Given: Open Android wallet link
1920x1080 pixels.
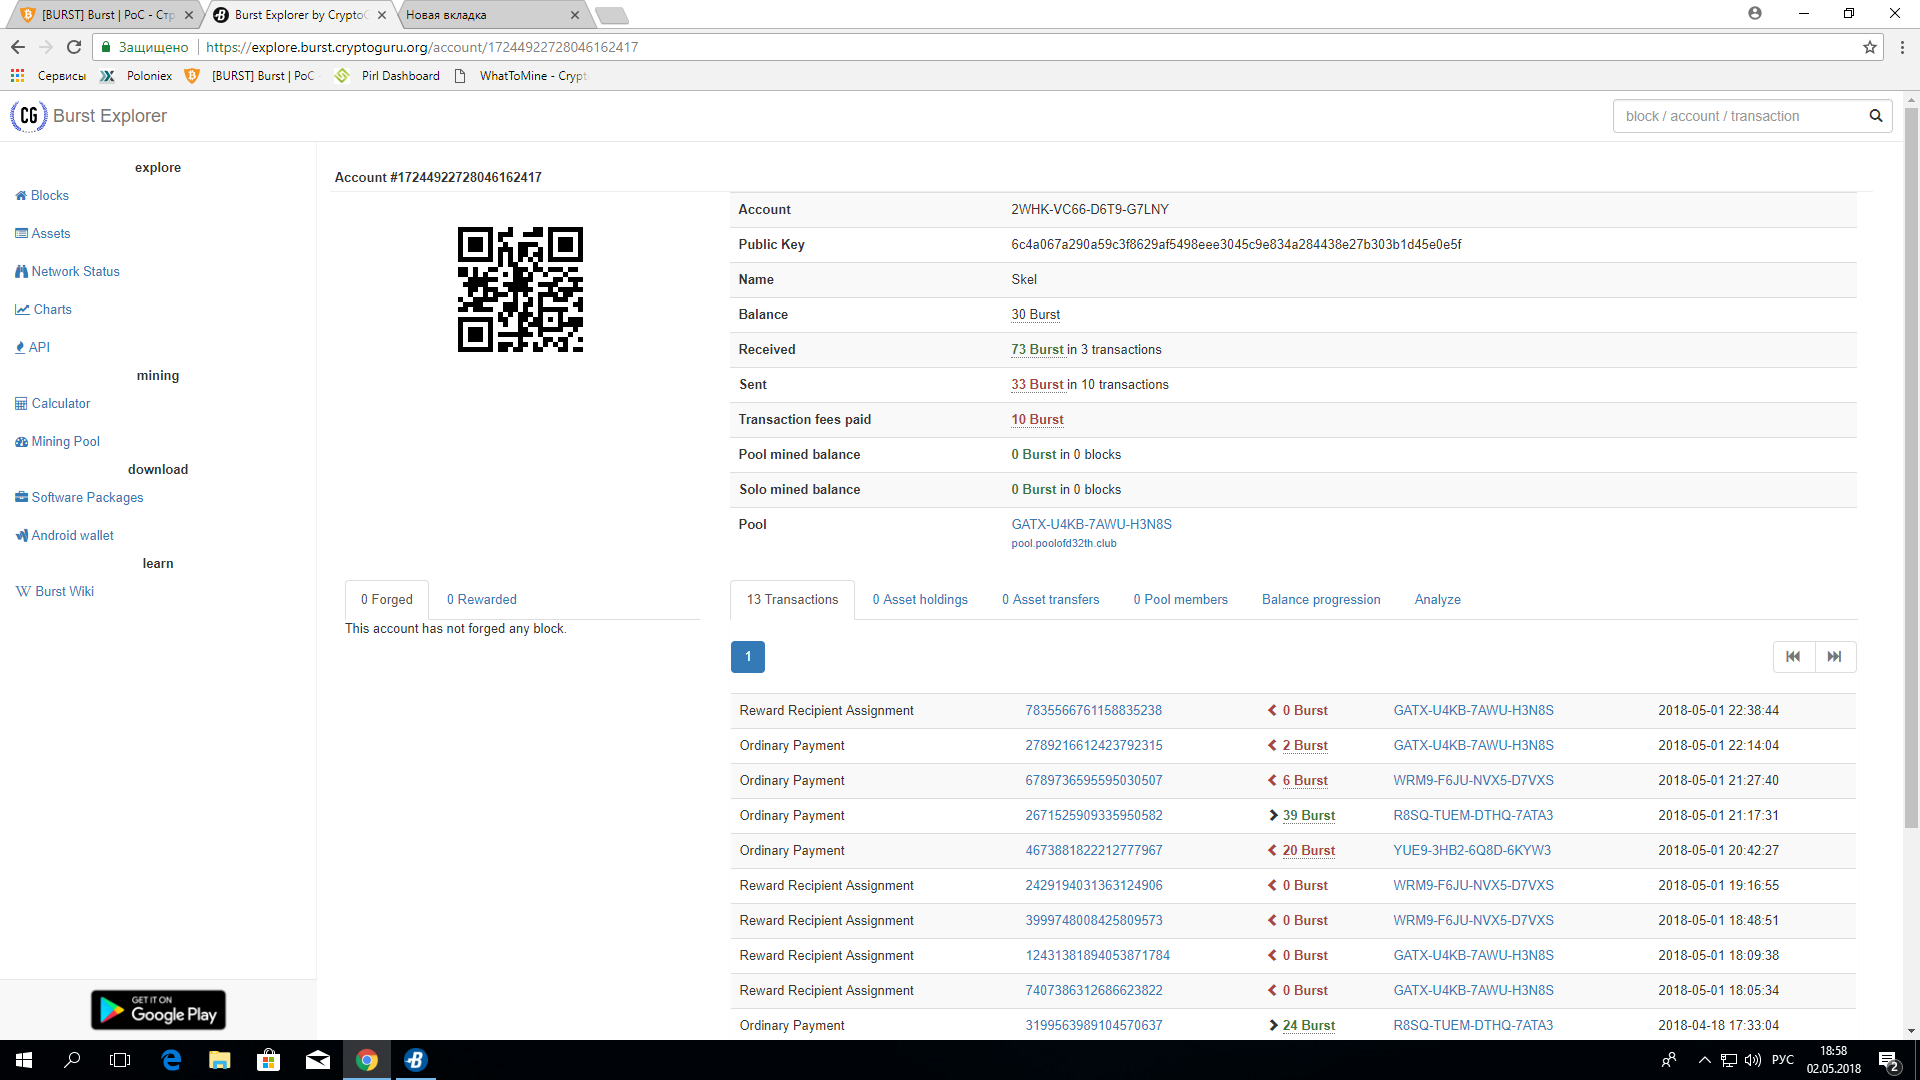Looking at the screenshot, I should (65, 535).
